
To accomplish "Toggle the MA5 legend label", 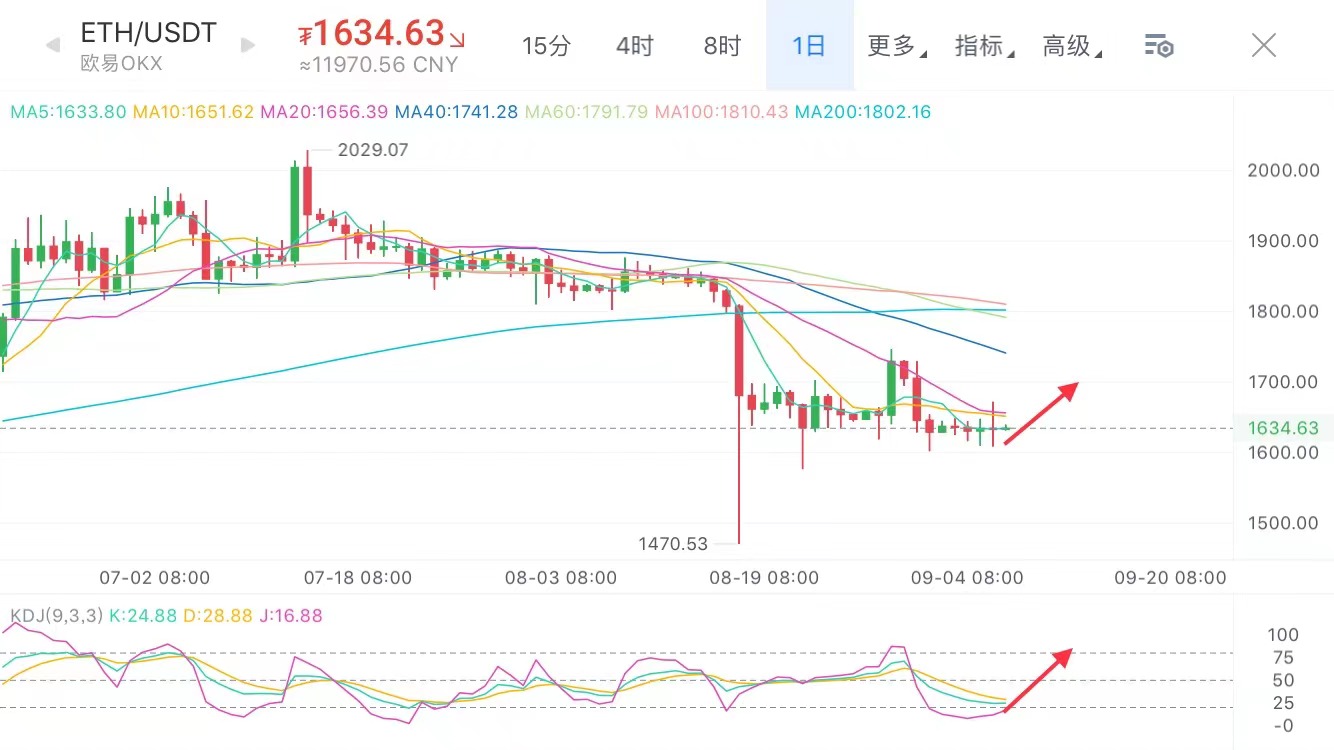I will (x=68, y=112).
